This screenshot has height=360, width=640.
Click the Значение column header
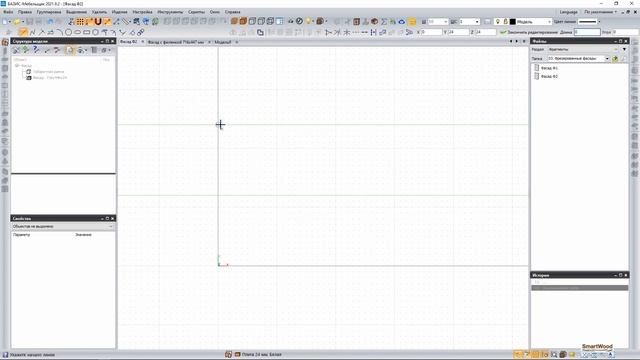(x=83, y=235)
